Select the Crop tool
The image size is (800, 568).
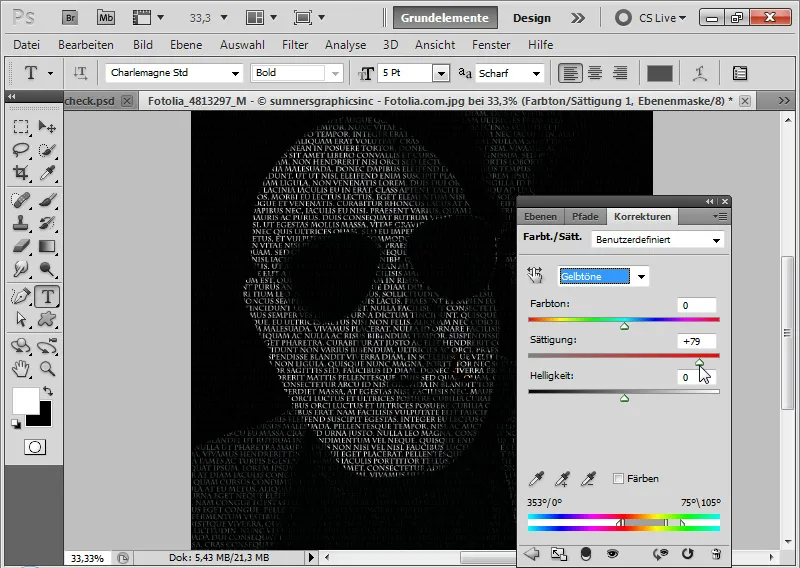(21, 172)
